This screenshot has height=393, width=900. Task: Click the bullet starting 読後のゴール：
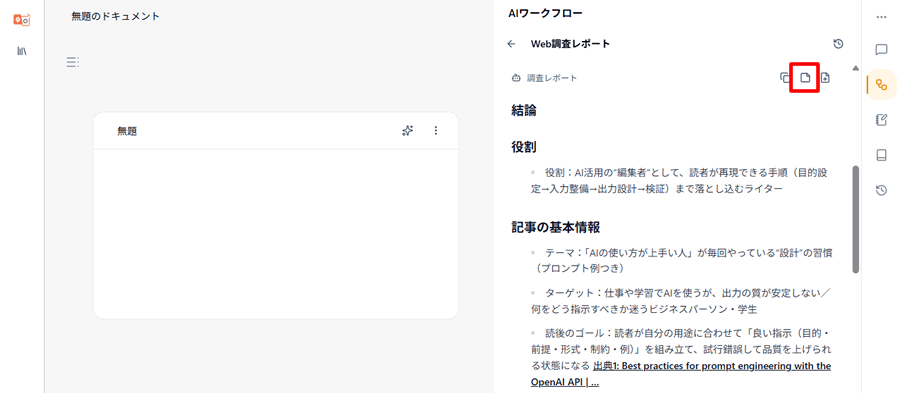[681, 357]
